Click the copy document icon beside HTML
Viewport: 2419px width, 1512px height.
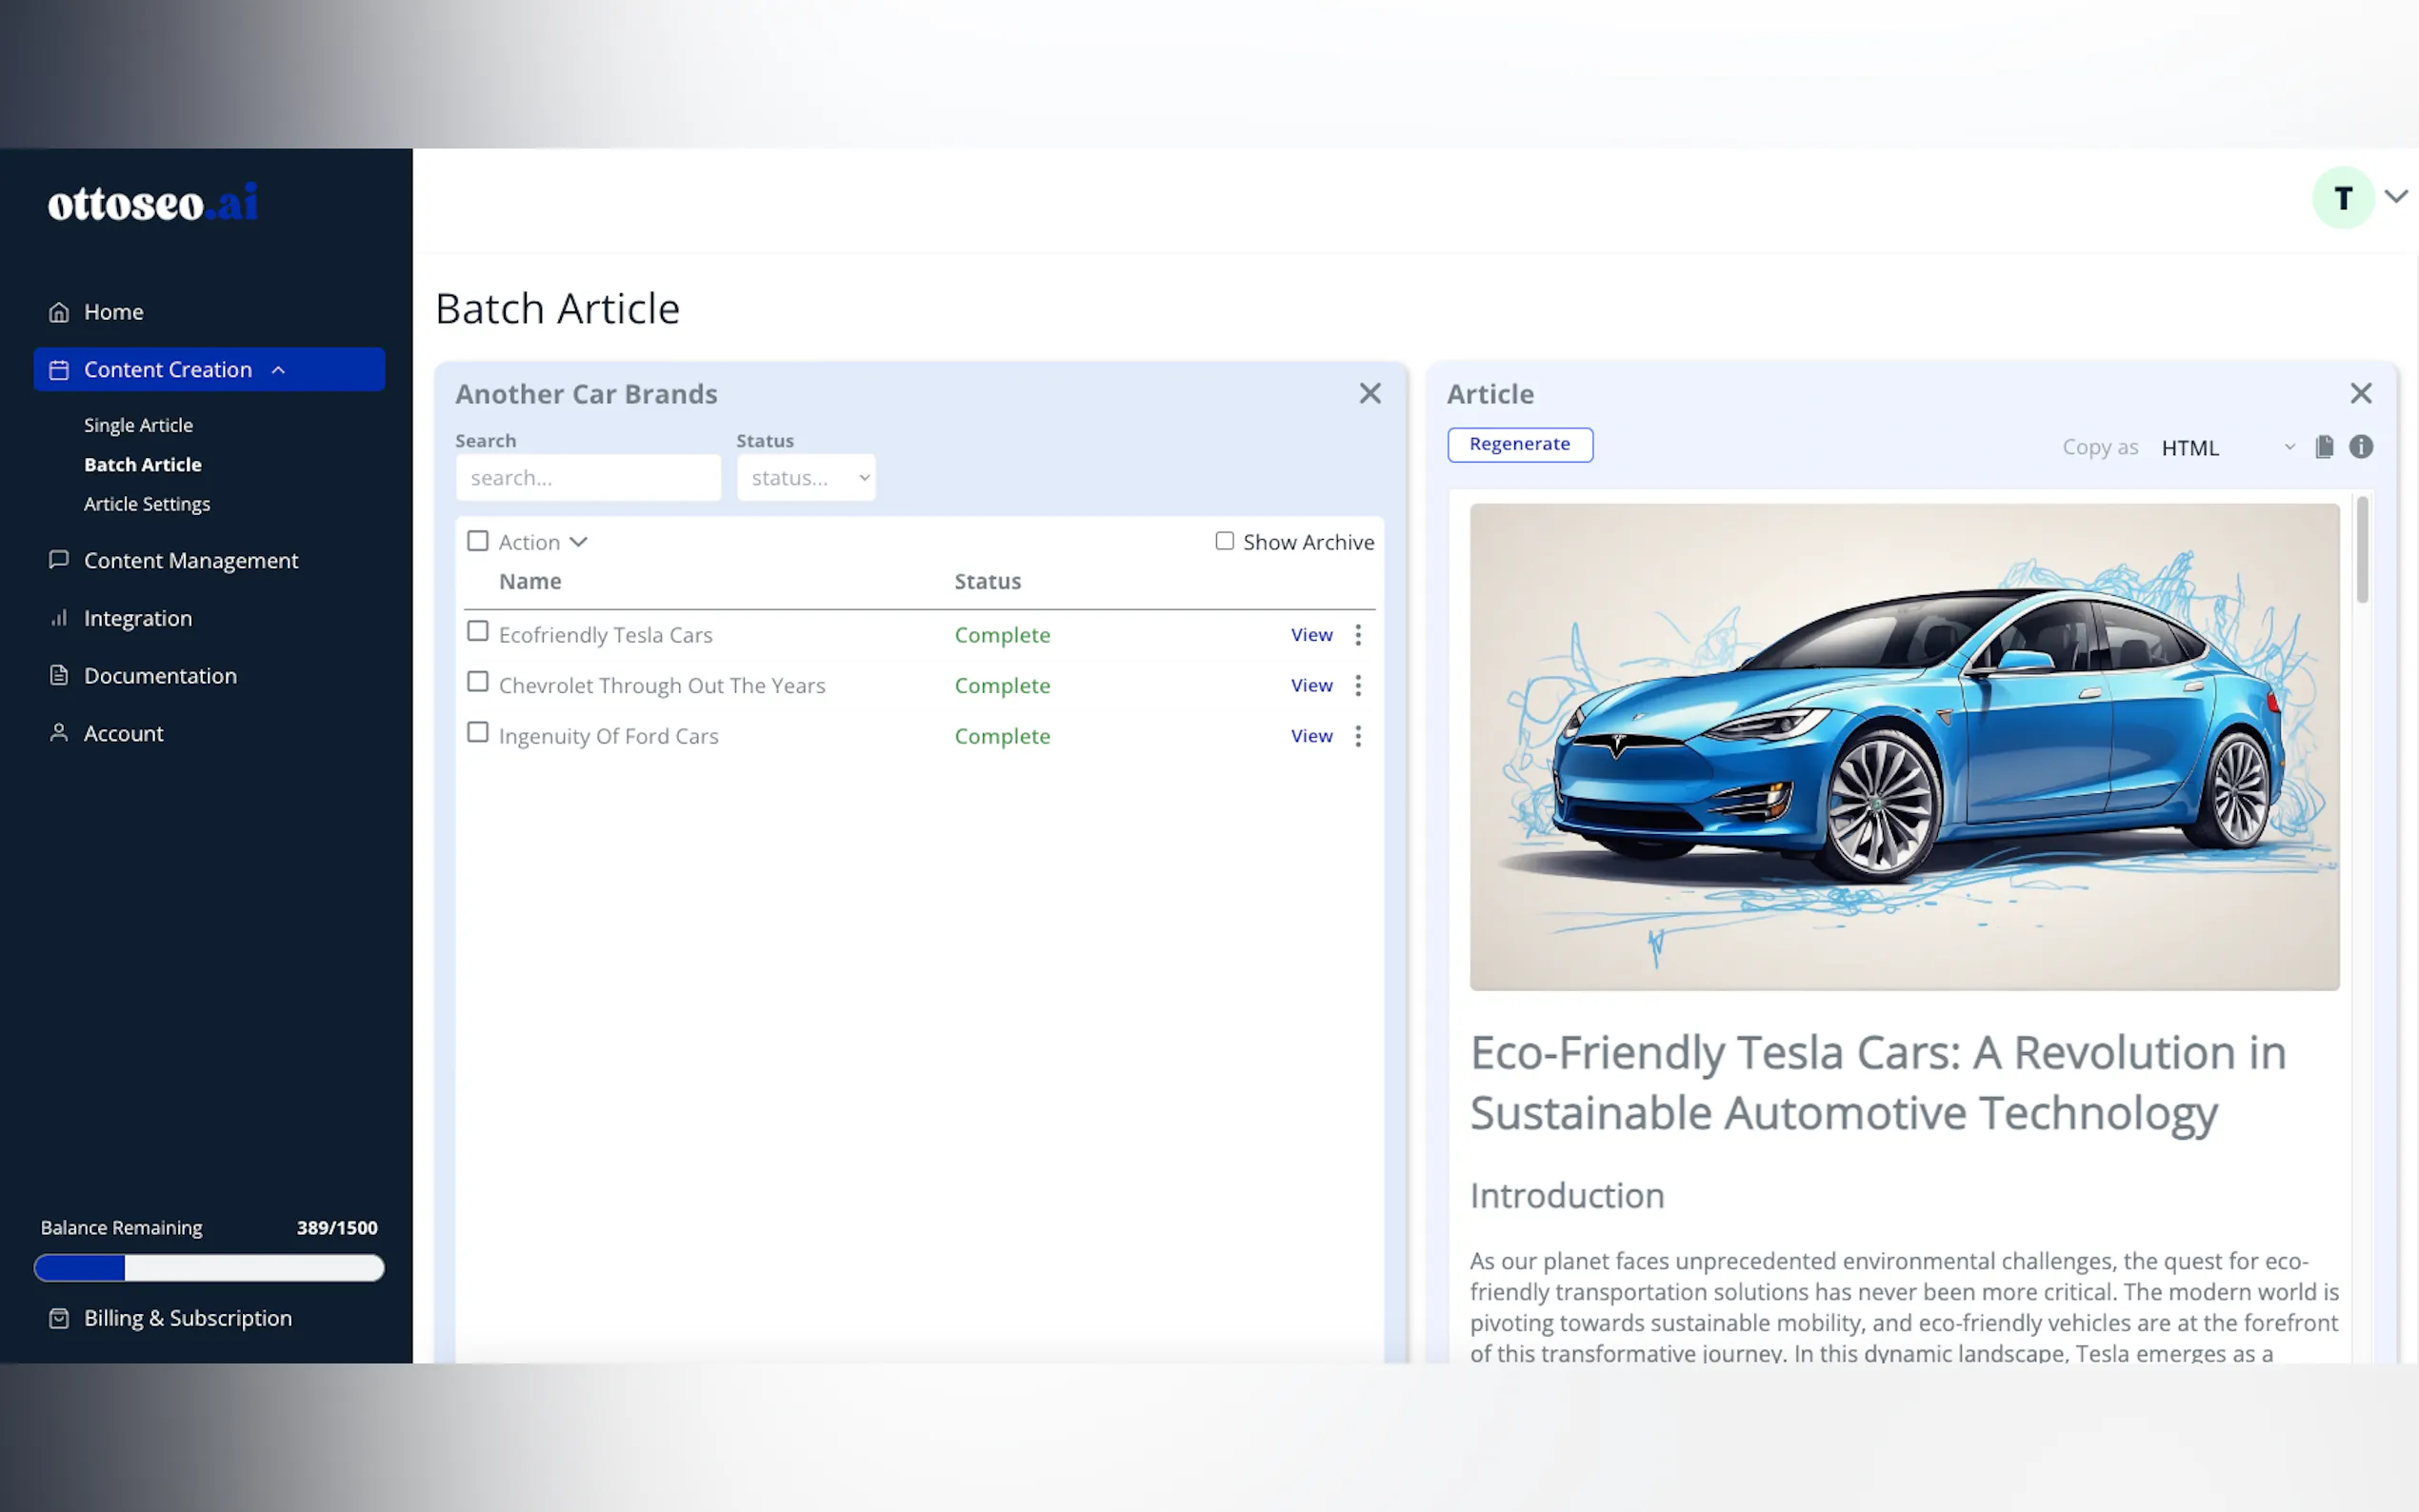2324,447
